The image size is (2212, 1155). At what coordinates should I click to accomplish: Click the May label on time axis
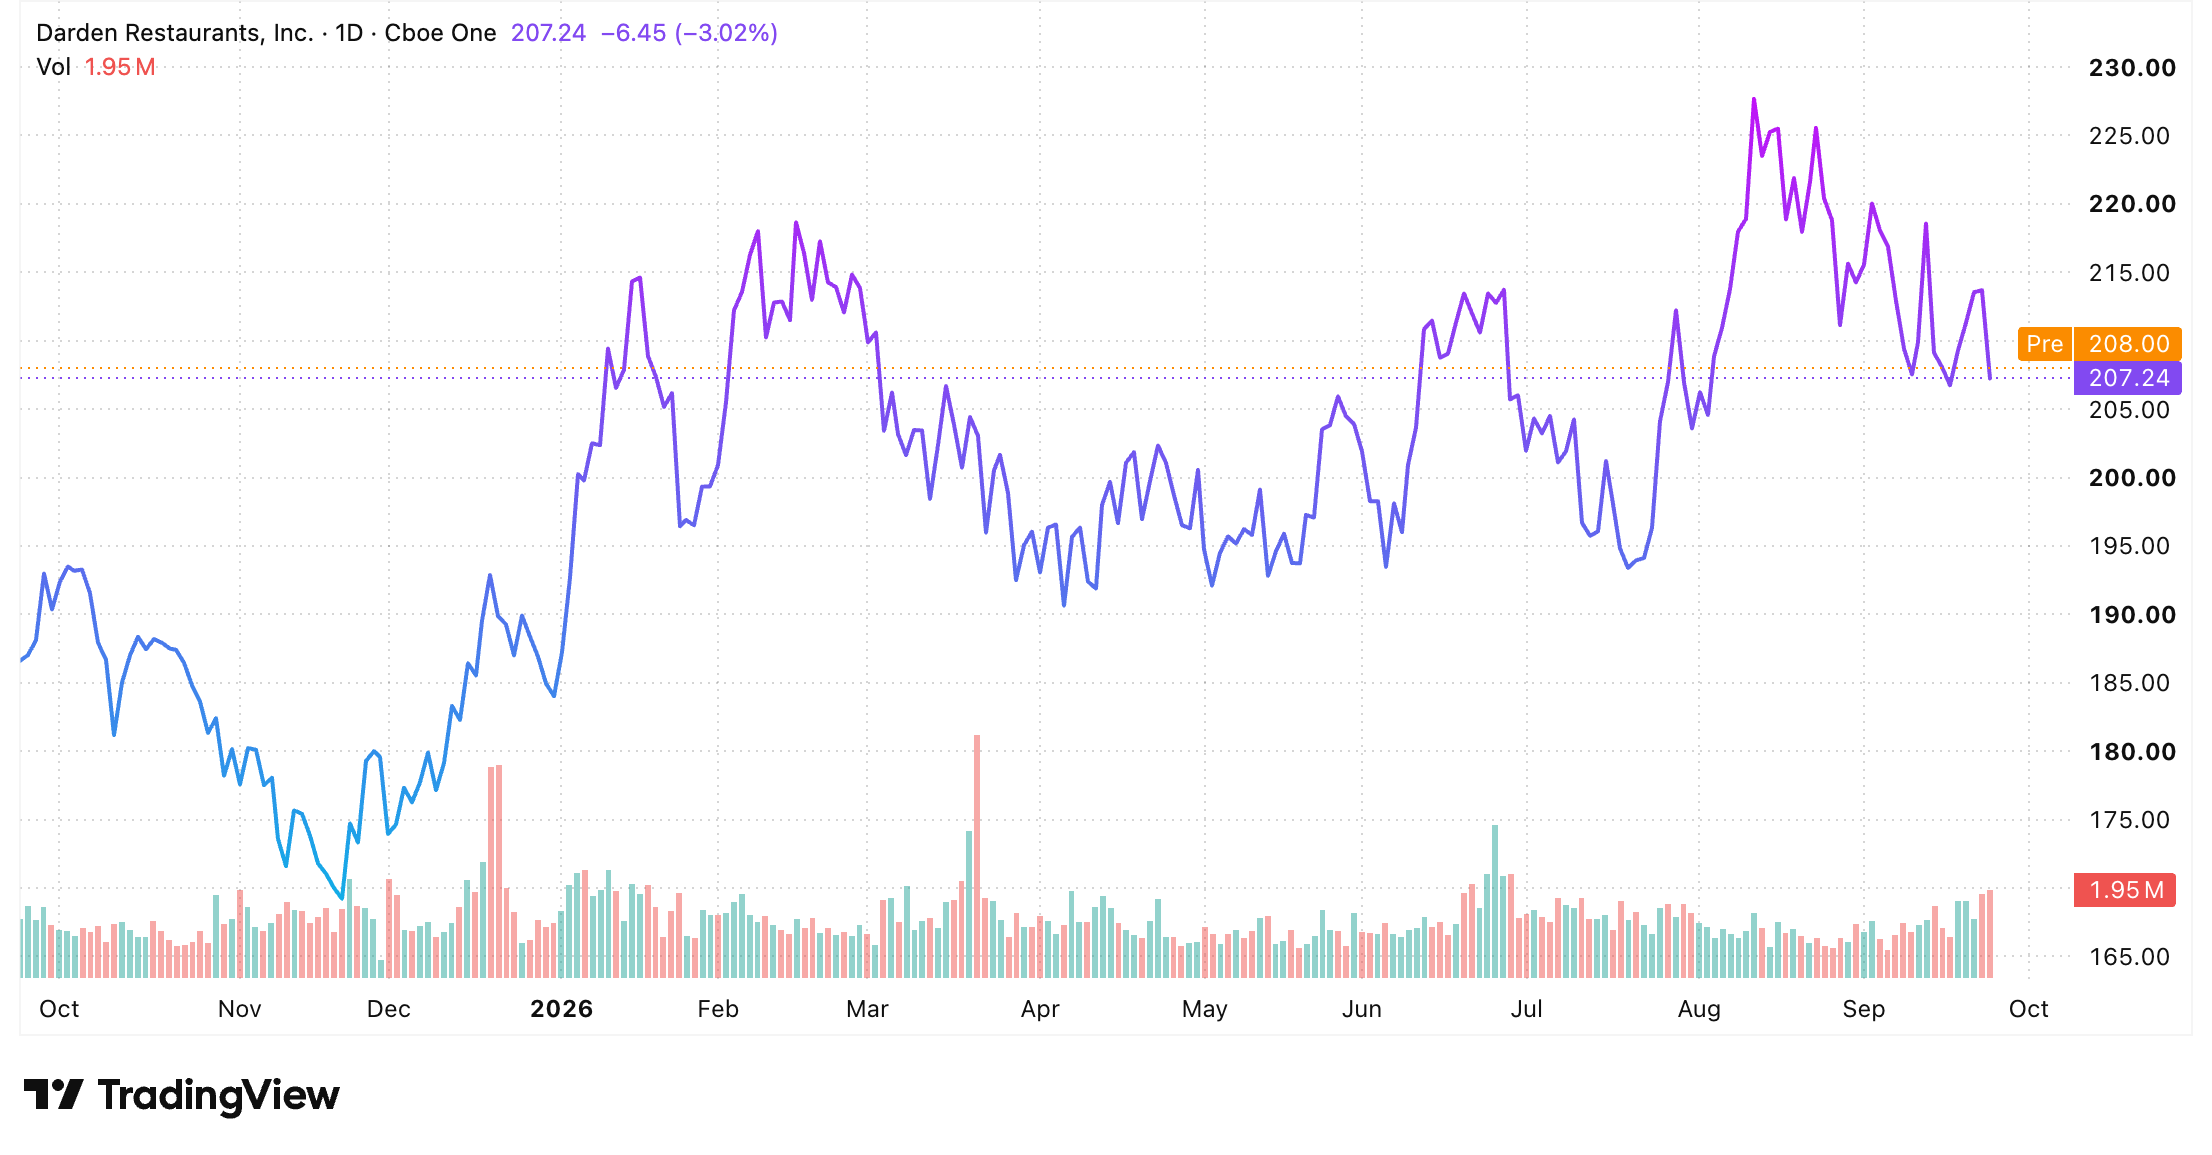point(1204,1009)
